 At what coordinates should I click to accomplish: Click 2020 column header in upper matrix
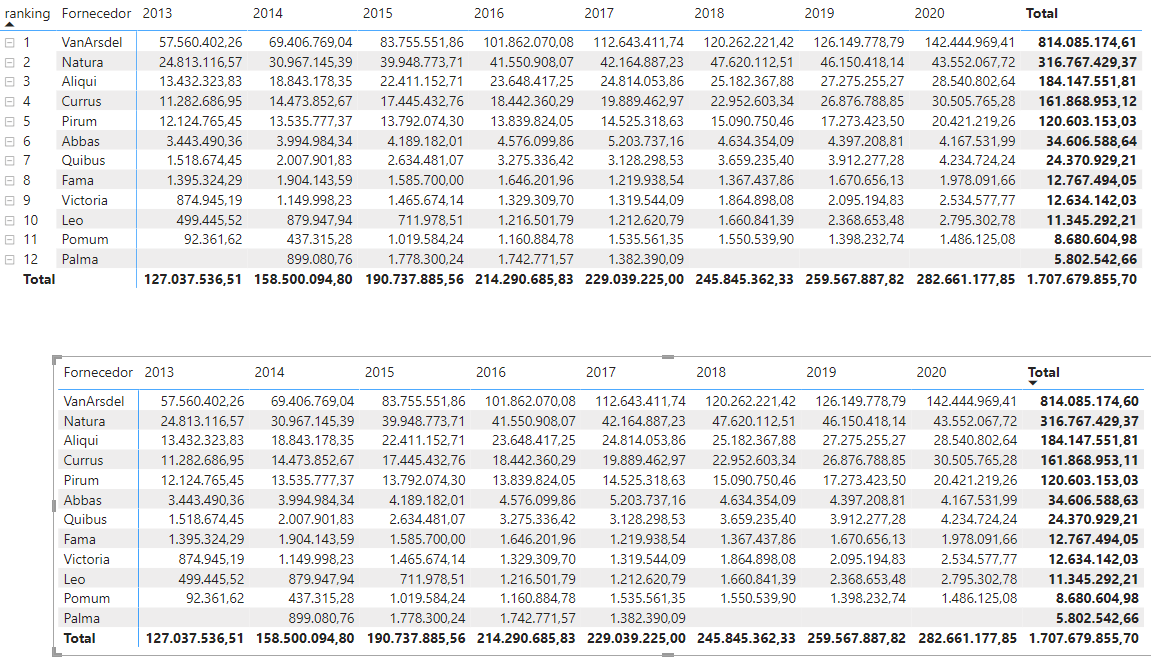pyautogui.click(x=929, y=13)
